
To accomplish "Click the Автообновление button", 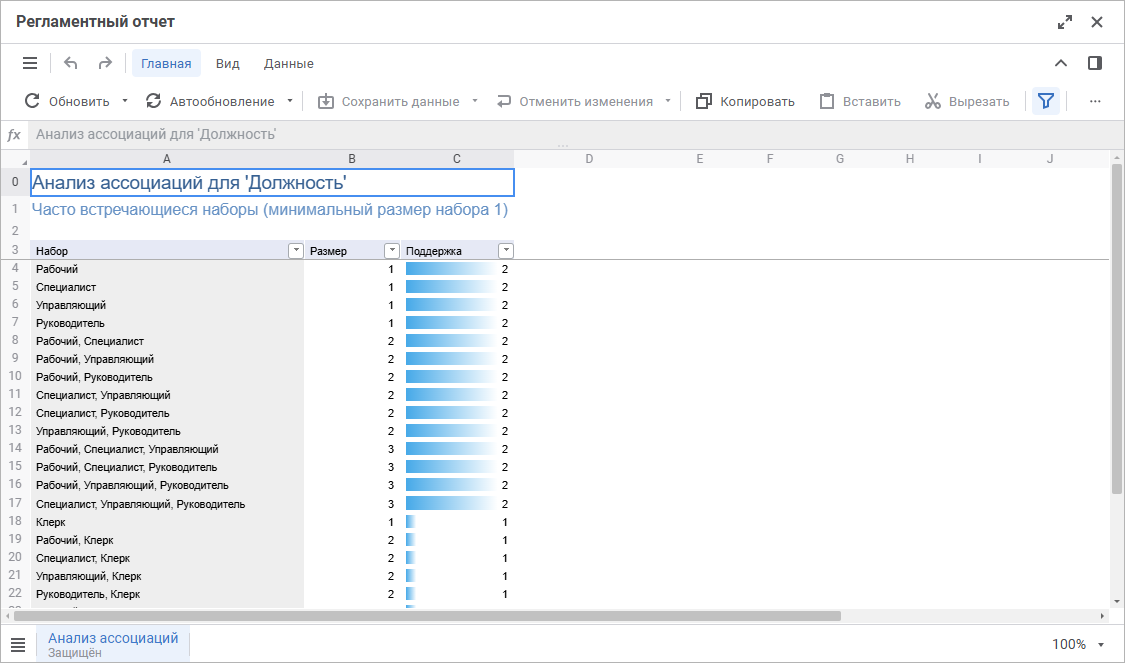I will point(210,101).
